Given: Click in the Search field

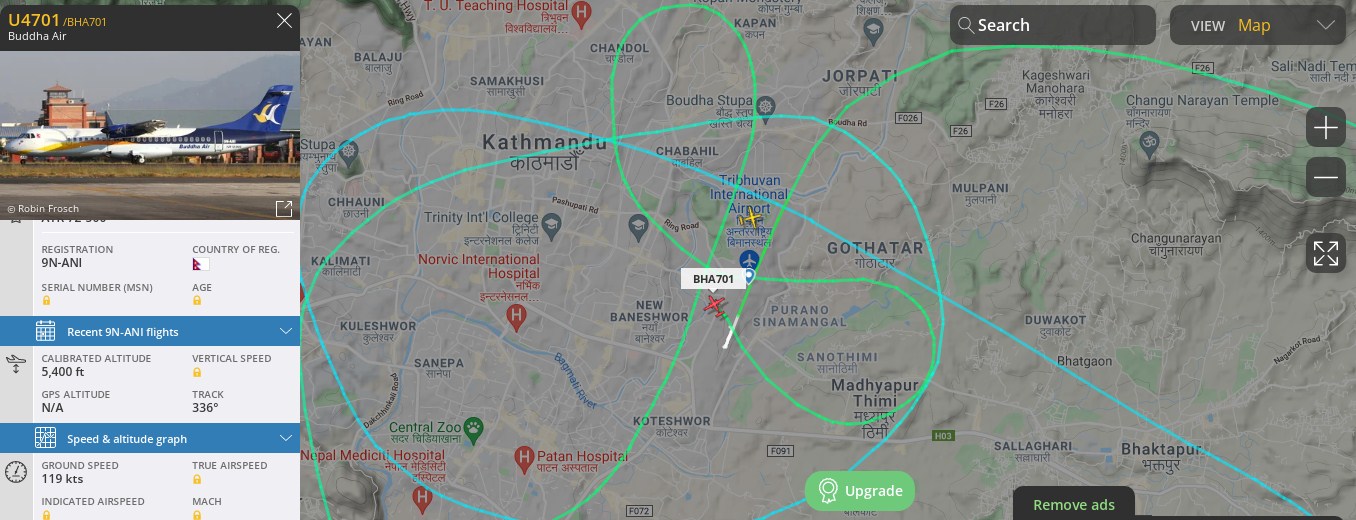Looking at the screenshot, I should pos(1053,25).
